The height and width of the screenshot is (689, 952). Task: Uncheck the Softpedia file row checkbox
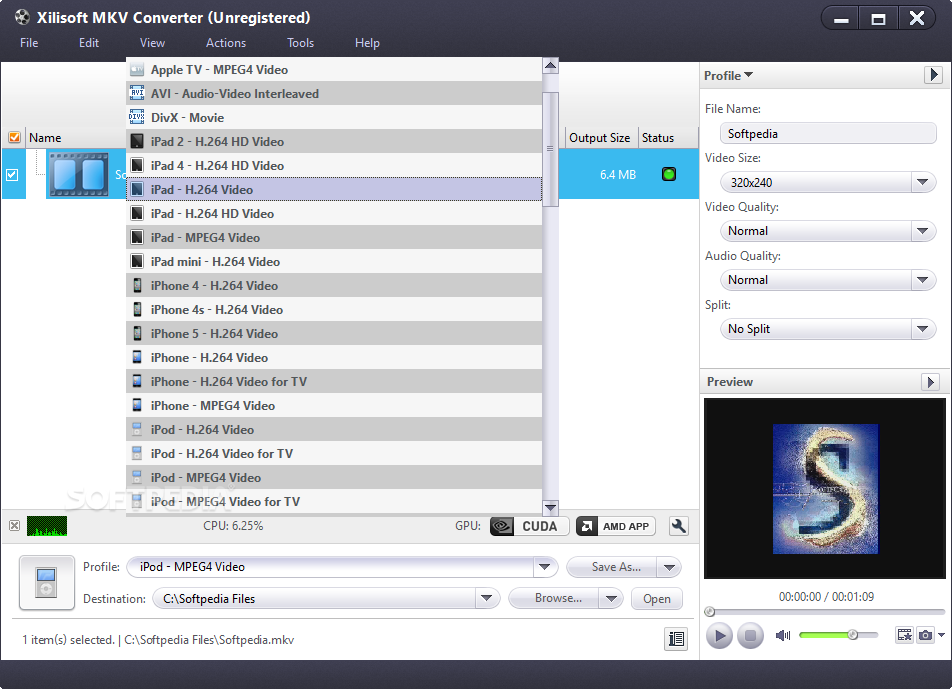tap(12, 175)
